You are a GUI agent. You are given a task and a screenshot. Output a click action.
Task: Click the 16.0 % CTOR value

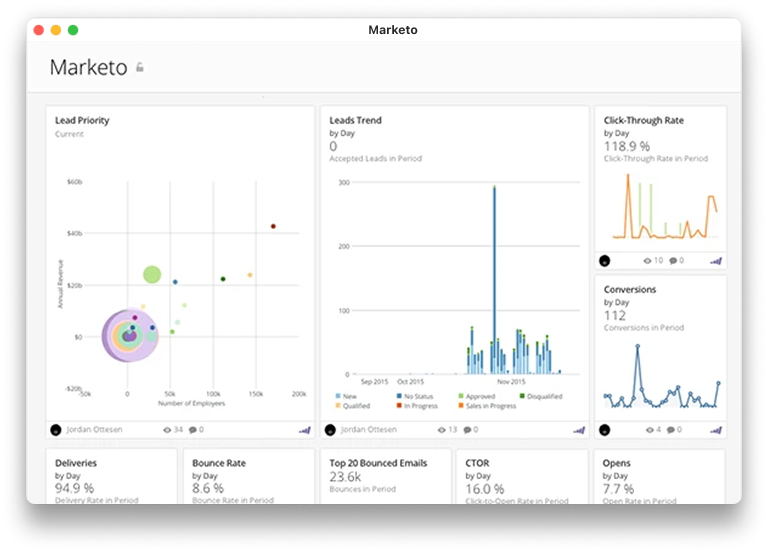pos(485,489)
